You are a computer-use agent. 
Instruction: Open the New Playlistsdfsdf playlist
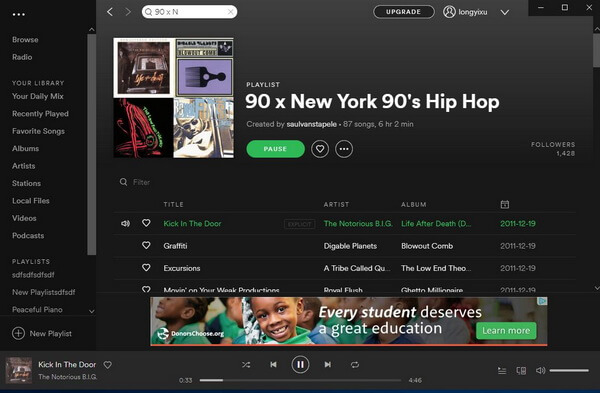[x=44, y=292]
